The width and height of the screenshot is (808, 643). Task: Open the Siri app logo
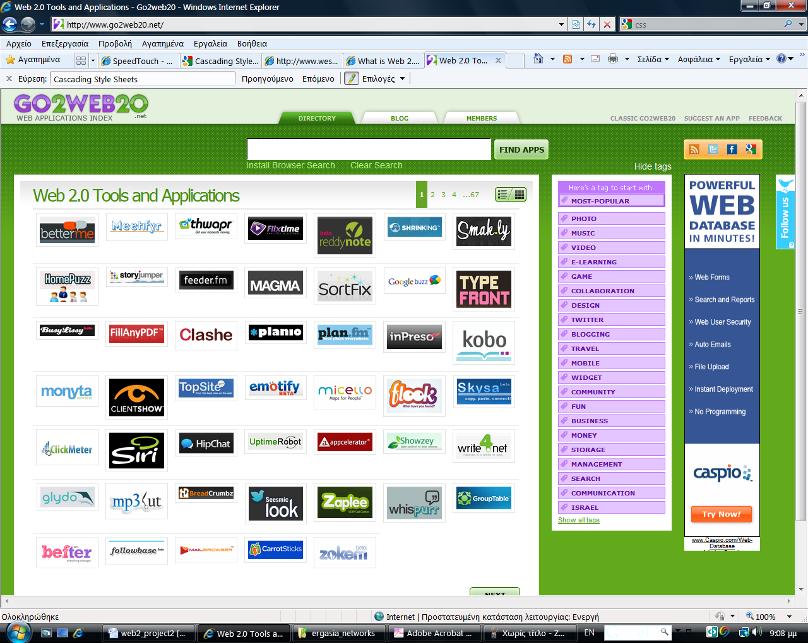click(x=136, y=451)
